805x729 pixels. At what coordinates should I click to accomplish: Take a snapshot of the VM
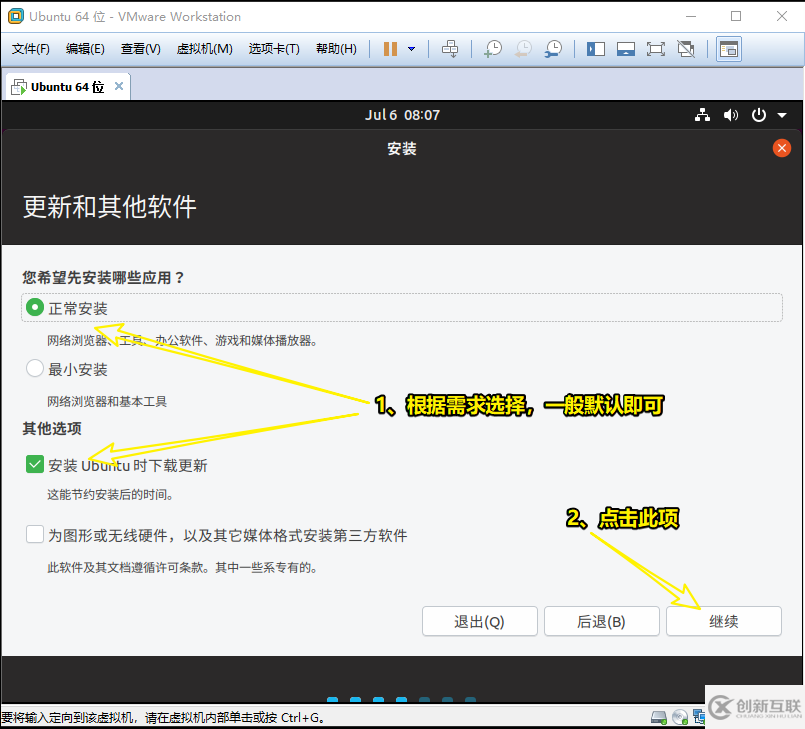click(x=493, y=49)
